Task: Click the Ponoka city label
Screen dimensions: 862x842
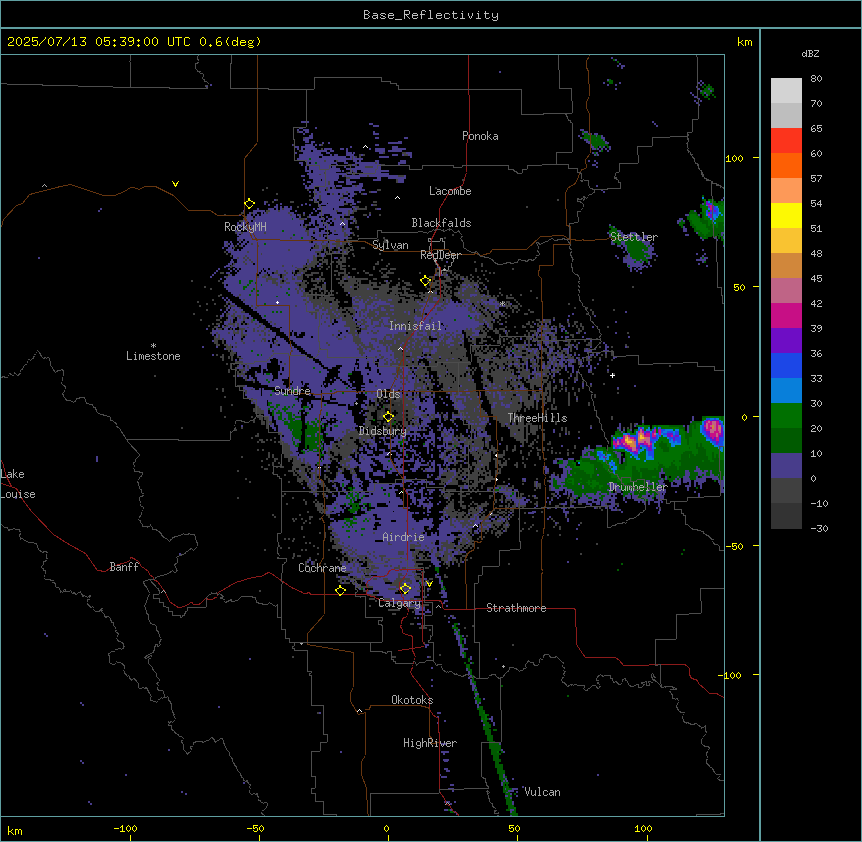Action: click(x=480, y=136)
